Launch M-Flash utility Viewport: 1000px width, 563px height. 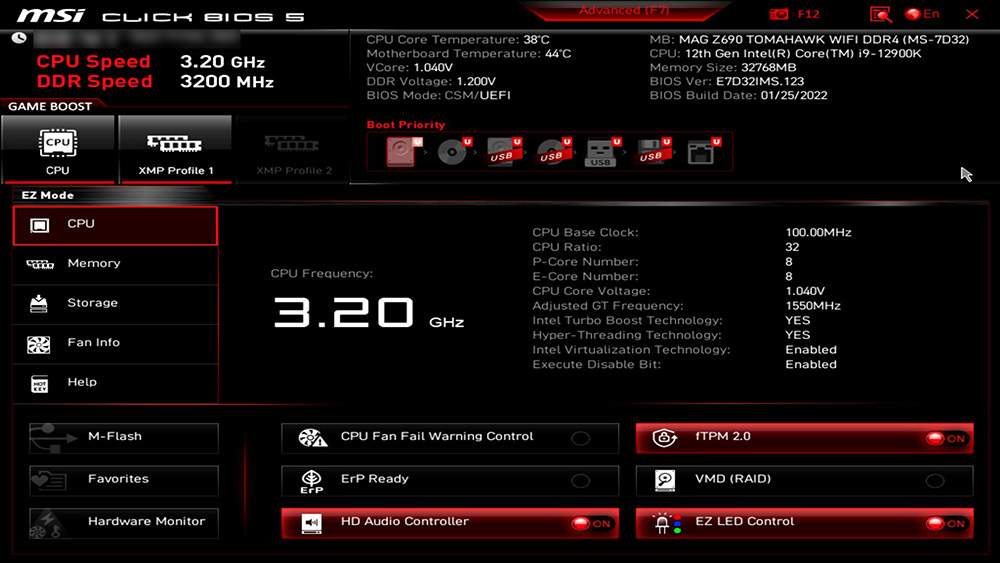tap(124, 438)
